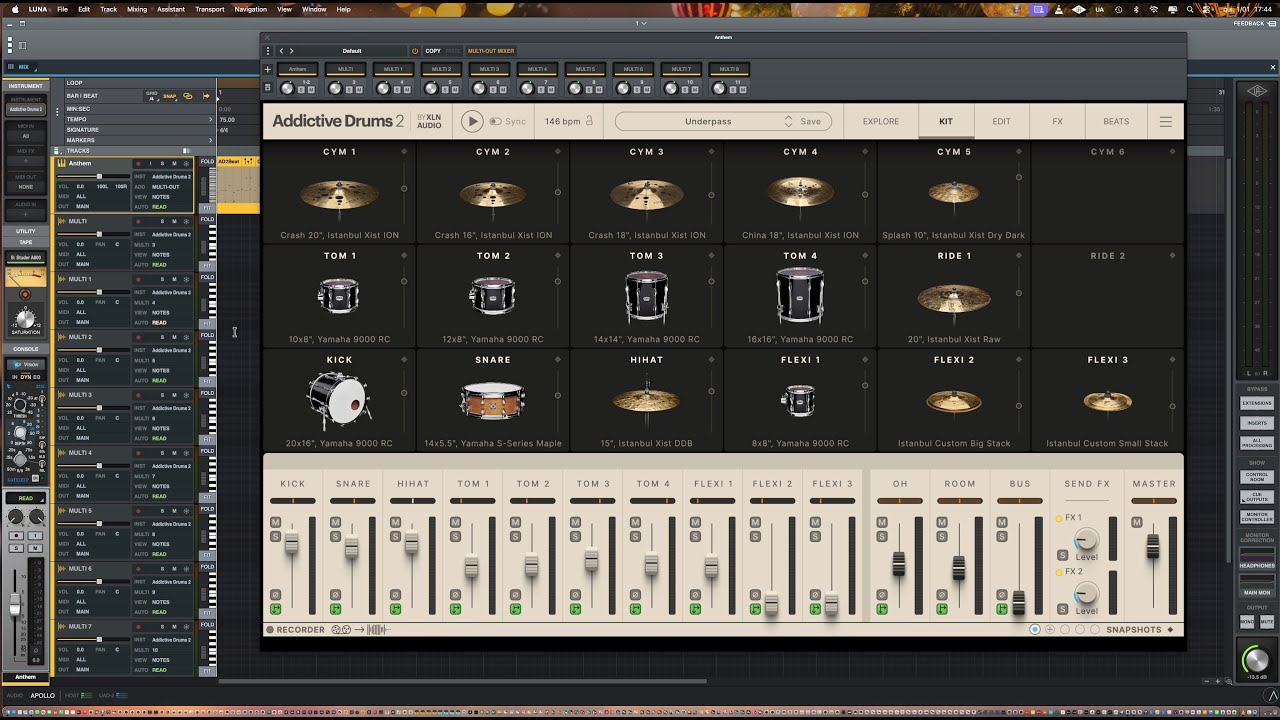Viewport: 1280px width, 720px height.
Task: Mute the HIHAT mixer channel
Action: coord(395,522)
